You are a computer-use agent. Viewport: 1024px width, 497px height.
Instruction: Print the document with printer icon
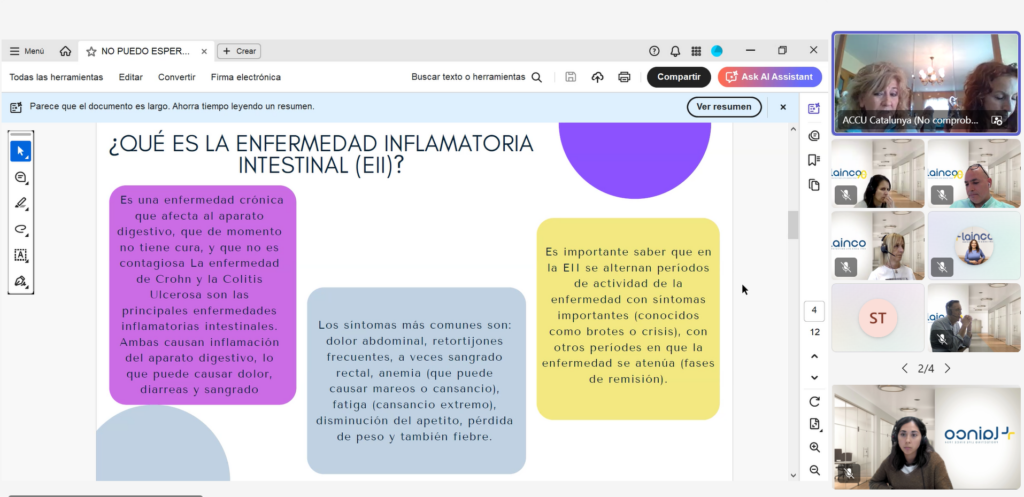click(x=624, y=77)
